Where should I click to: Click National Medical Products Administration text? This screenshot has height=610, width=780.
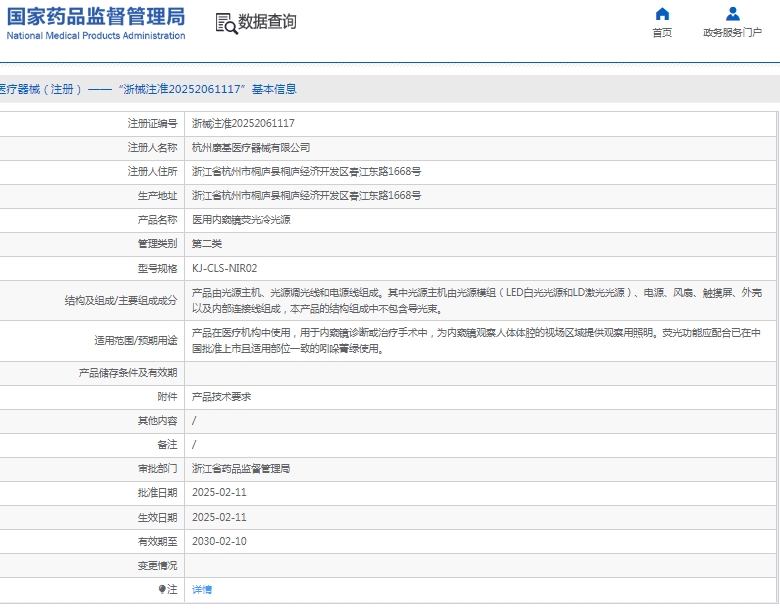(96, 36)
